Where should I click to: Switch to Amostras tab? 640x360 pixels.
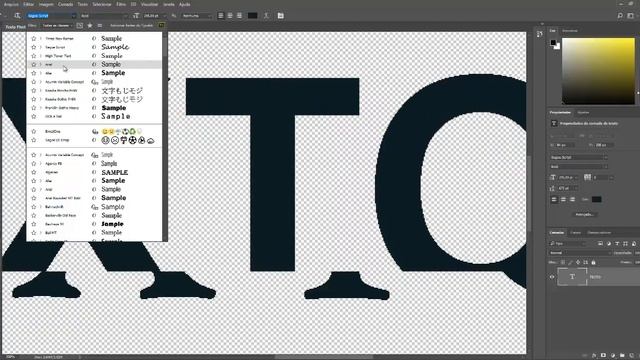570,31
